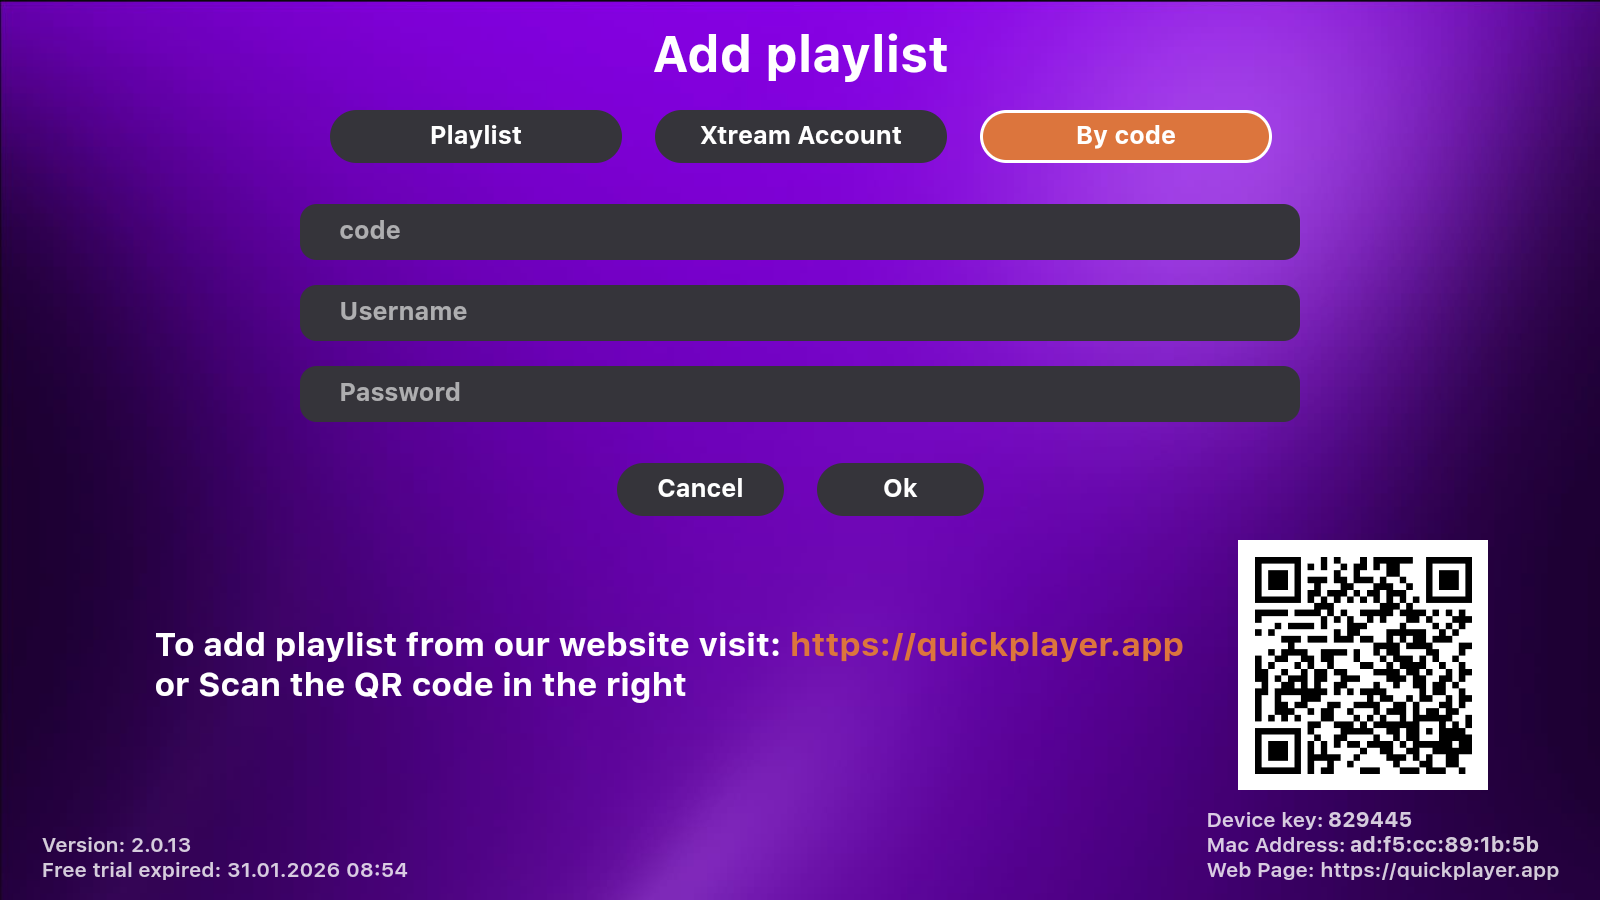Open the orange https://quickplayer.app link
Viewport: 1600px width, 900px height.
(987, 645)
